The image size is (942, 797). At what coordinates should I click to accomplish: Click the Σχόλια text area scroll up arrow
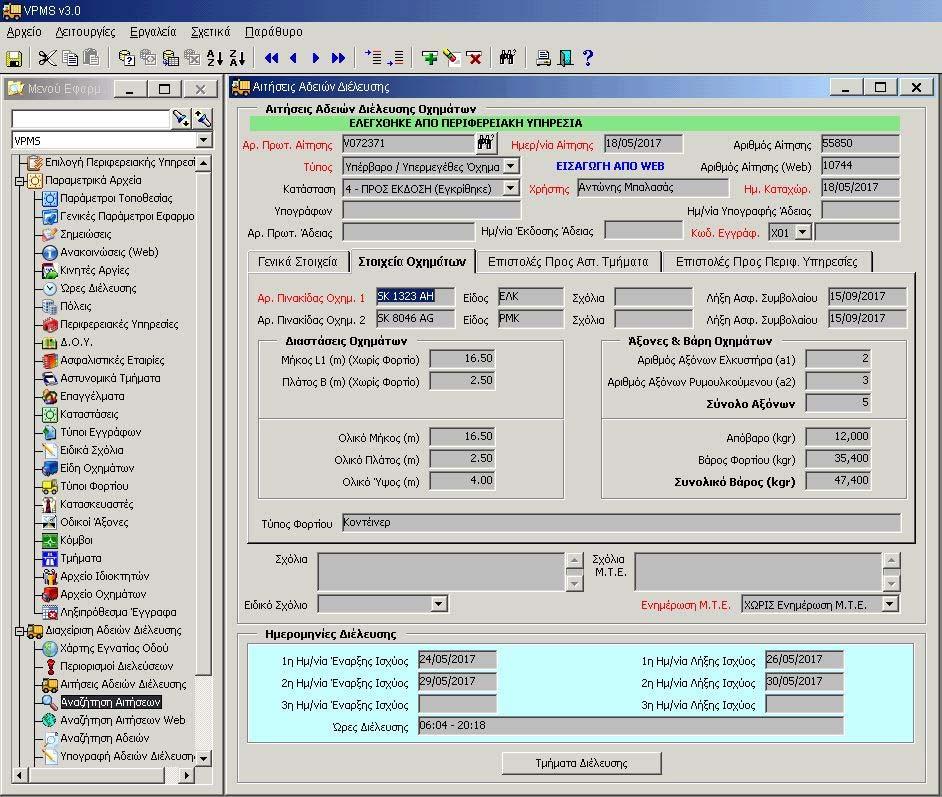(574, 560)
